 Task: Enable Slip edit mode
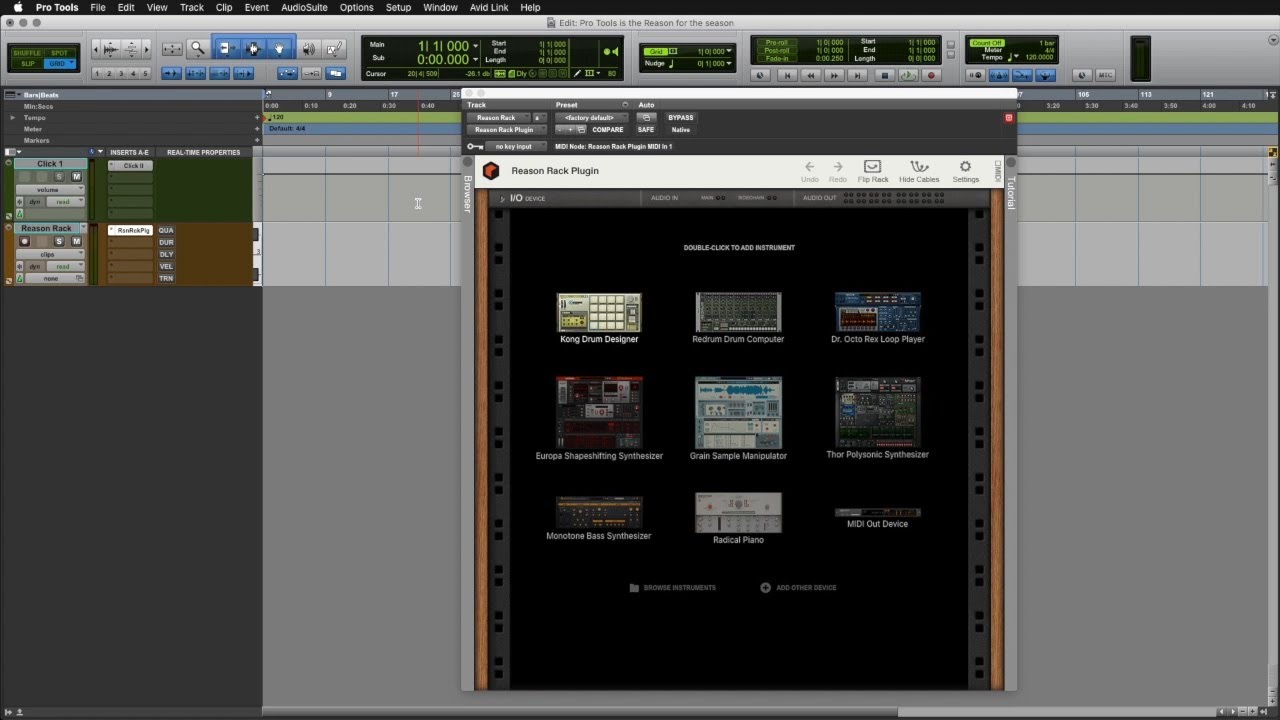(27, 64)
